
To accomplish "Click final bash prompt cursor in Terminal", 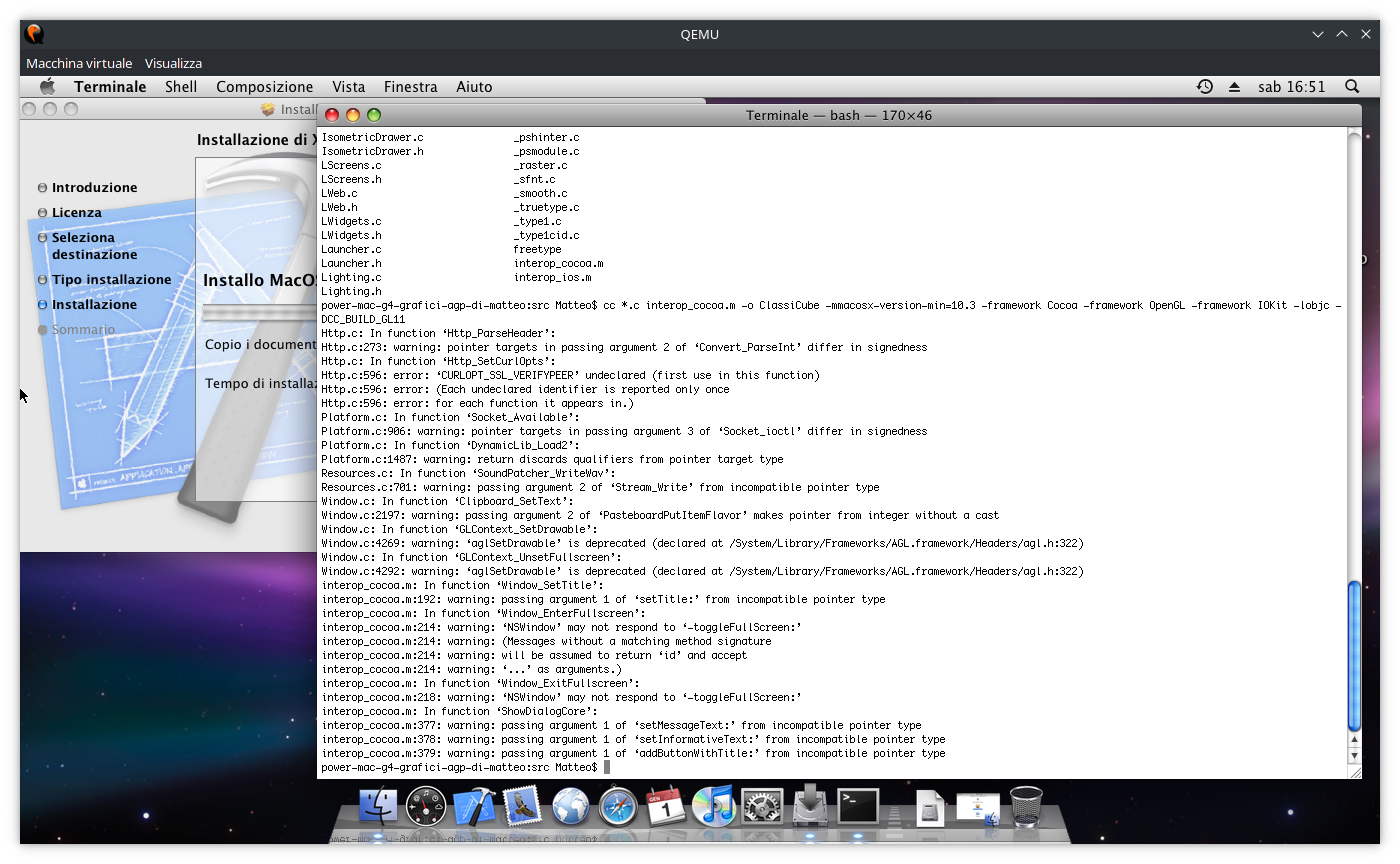I will tap(606, 767).
